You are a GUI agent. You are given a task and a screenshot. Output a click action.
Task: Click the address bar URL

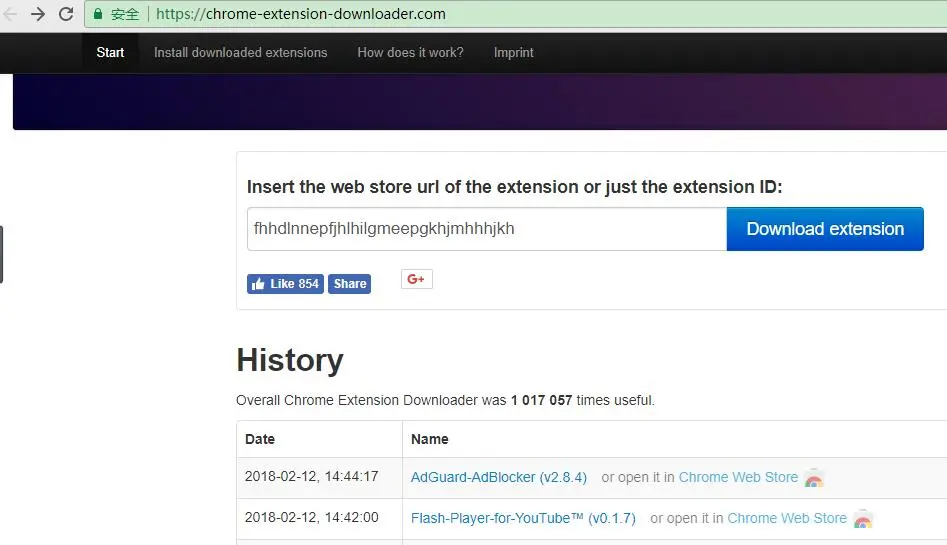pyautogui.click(x=301, y=14)
